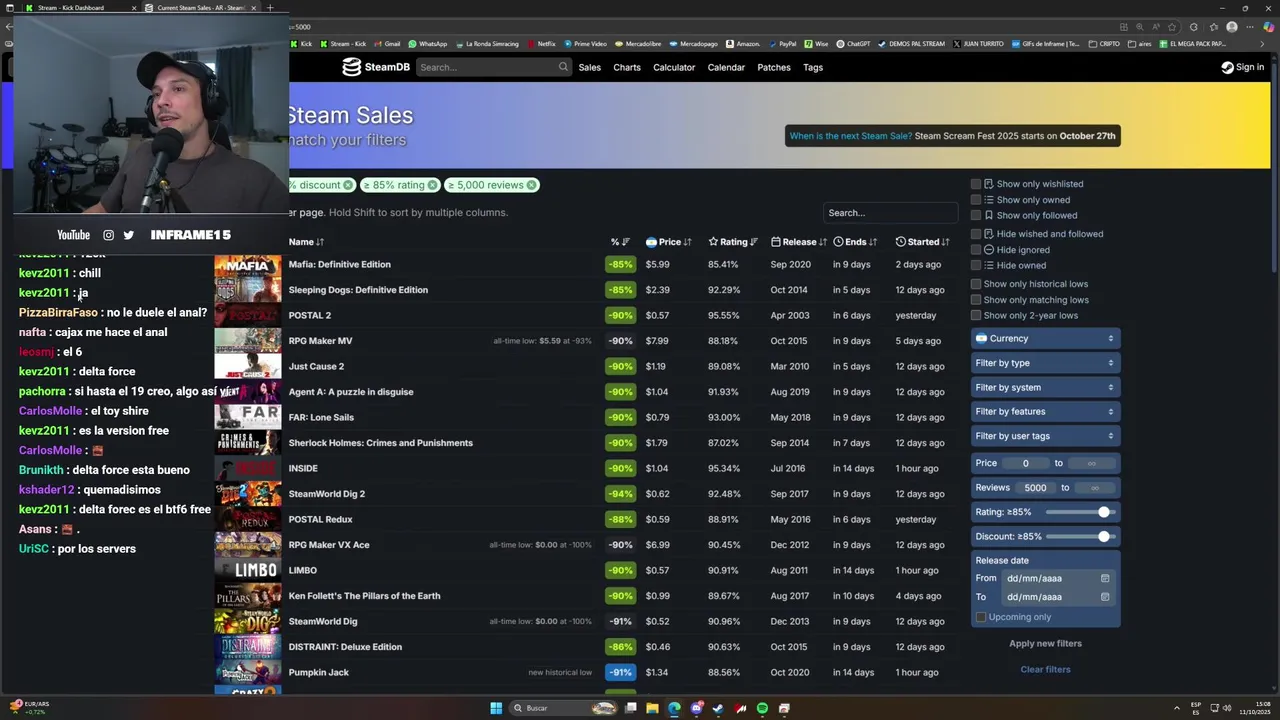Enable Show only owned checkbox
Image resolution: width=1280 pixels, height=720 pixels.
point(976,200)
